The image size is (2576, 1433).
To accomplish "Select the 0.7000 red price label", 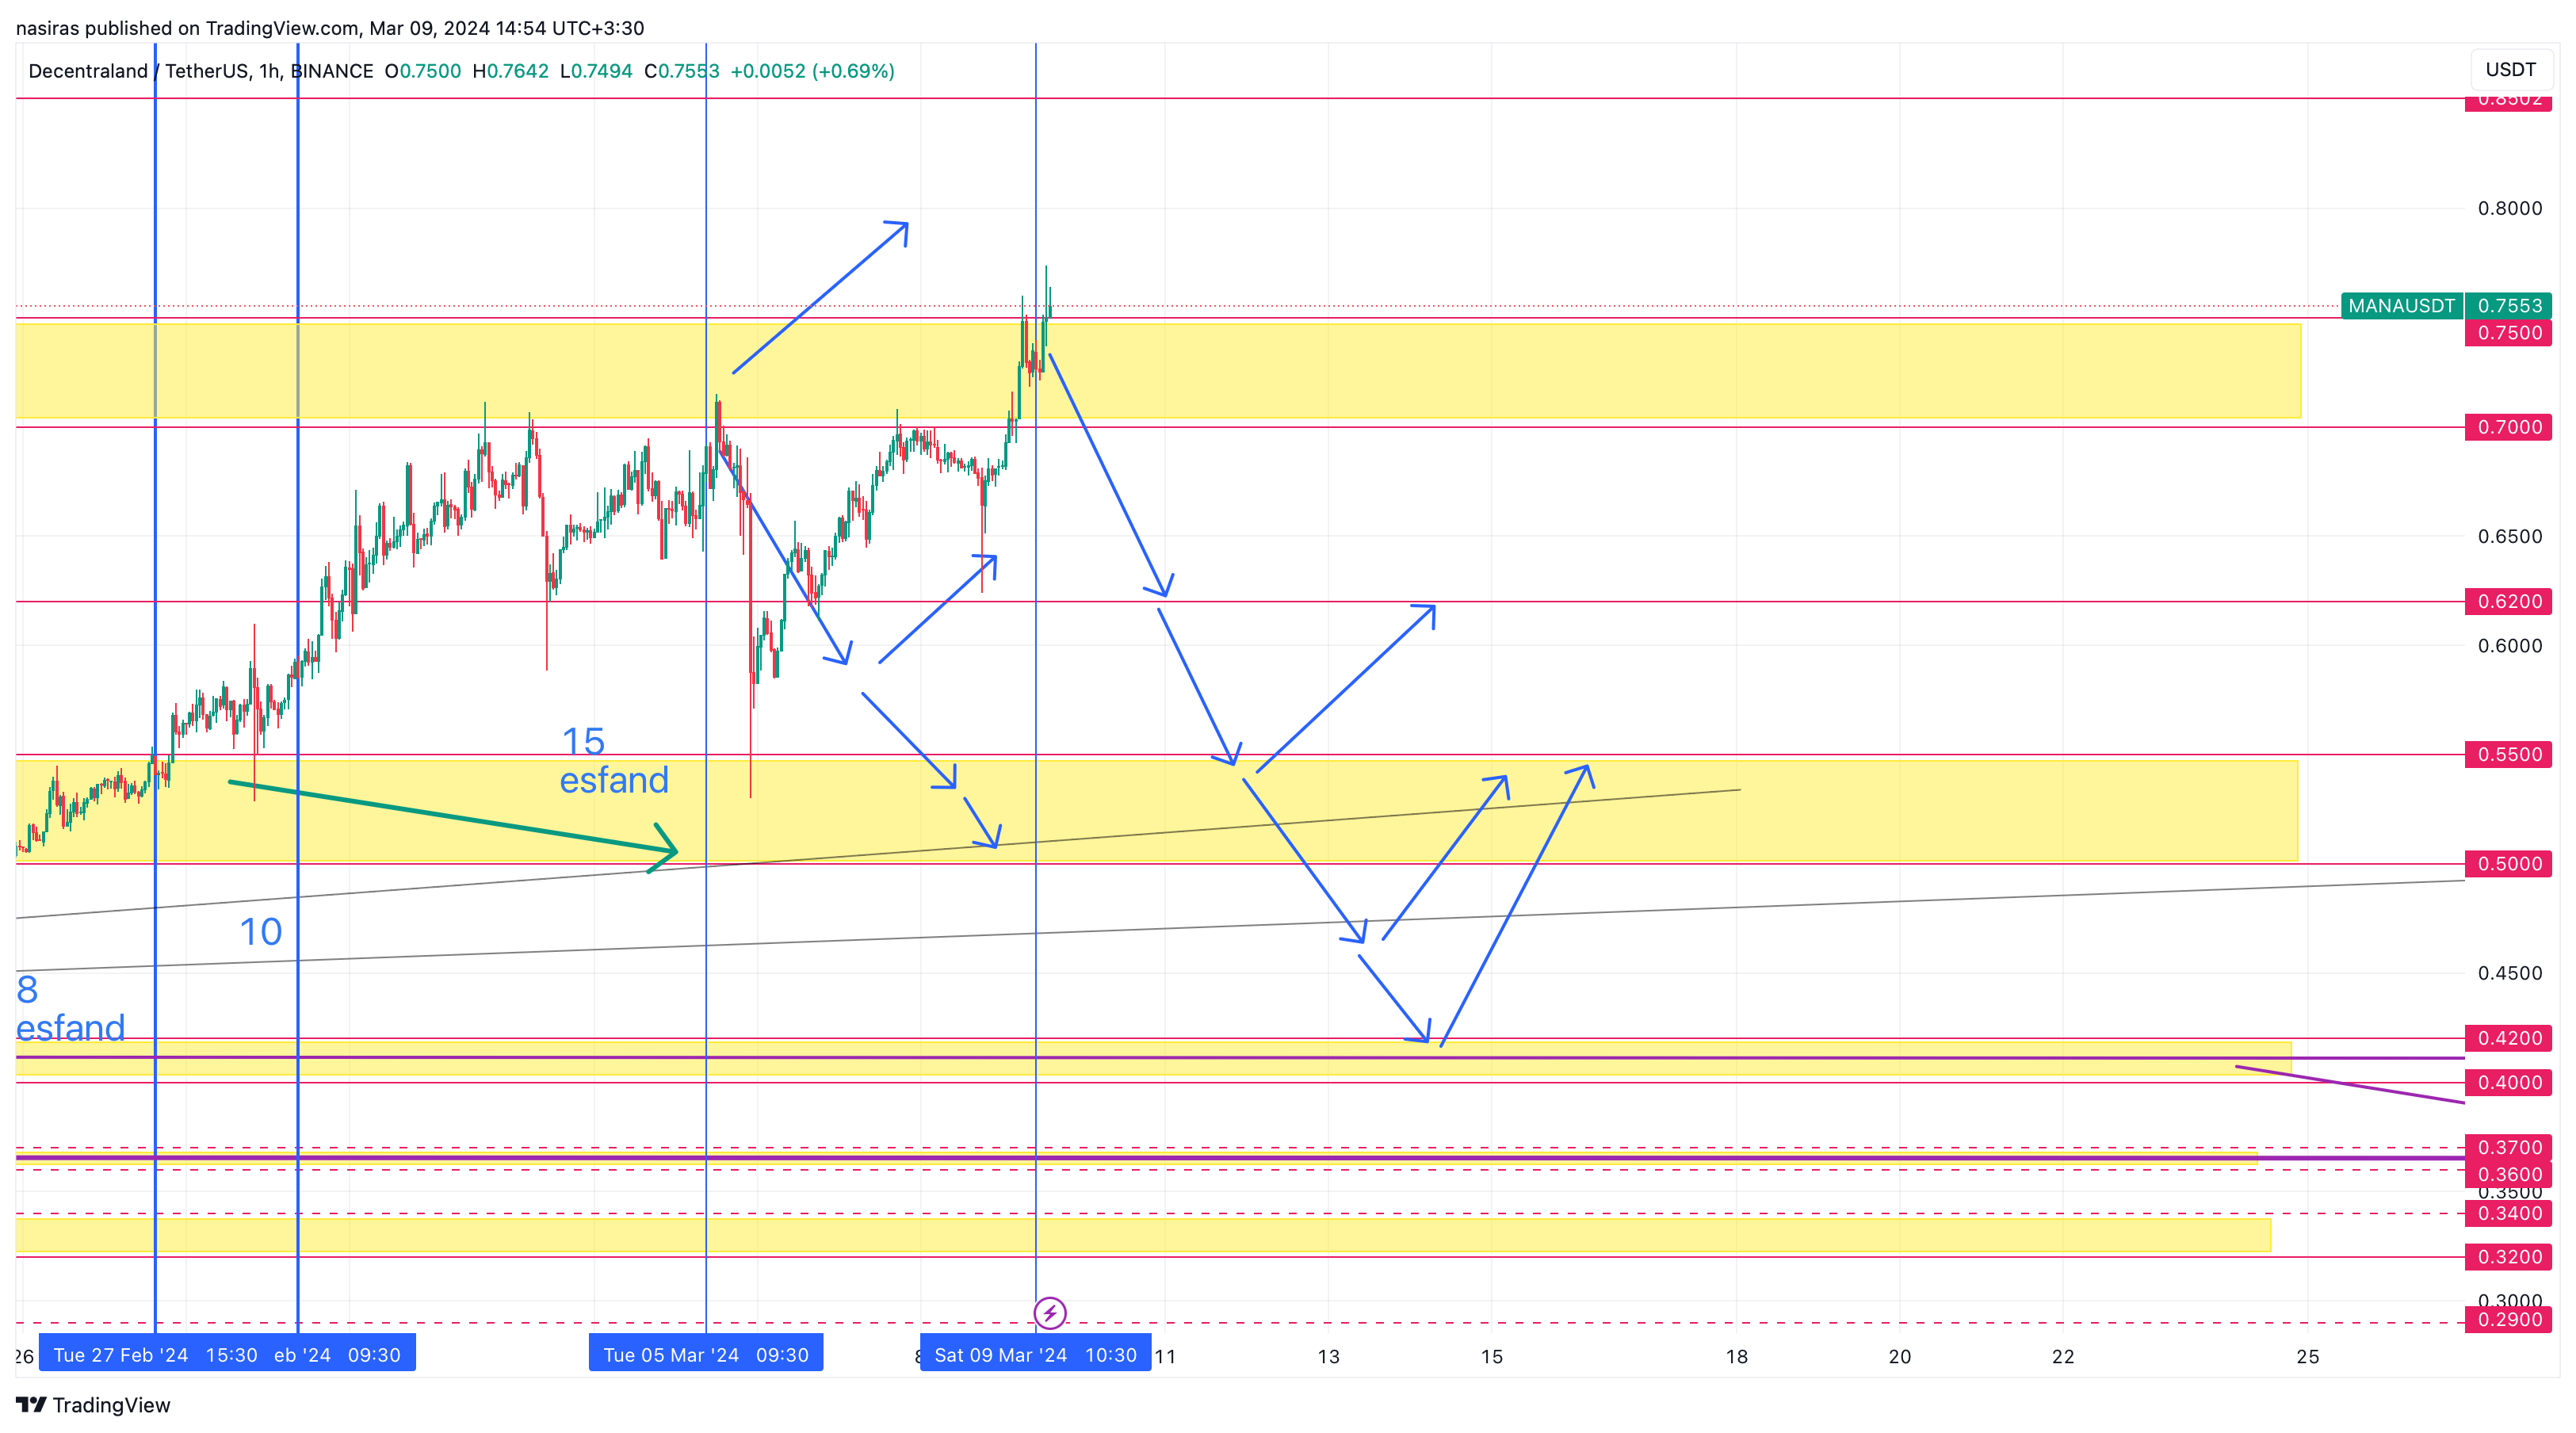I will (x=2508, y=427).
